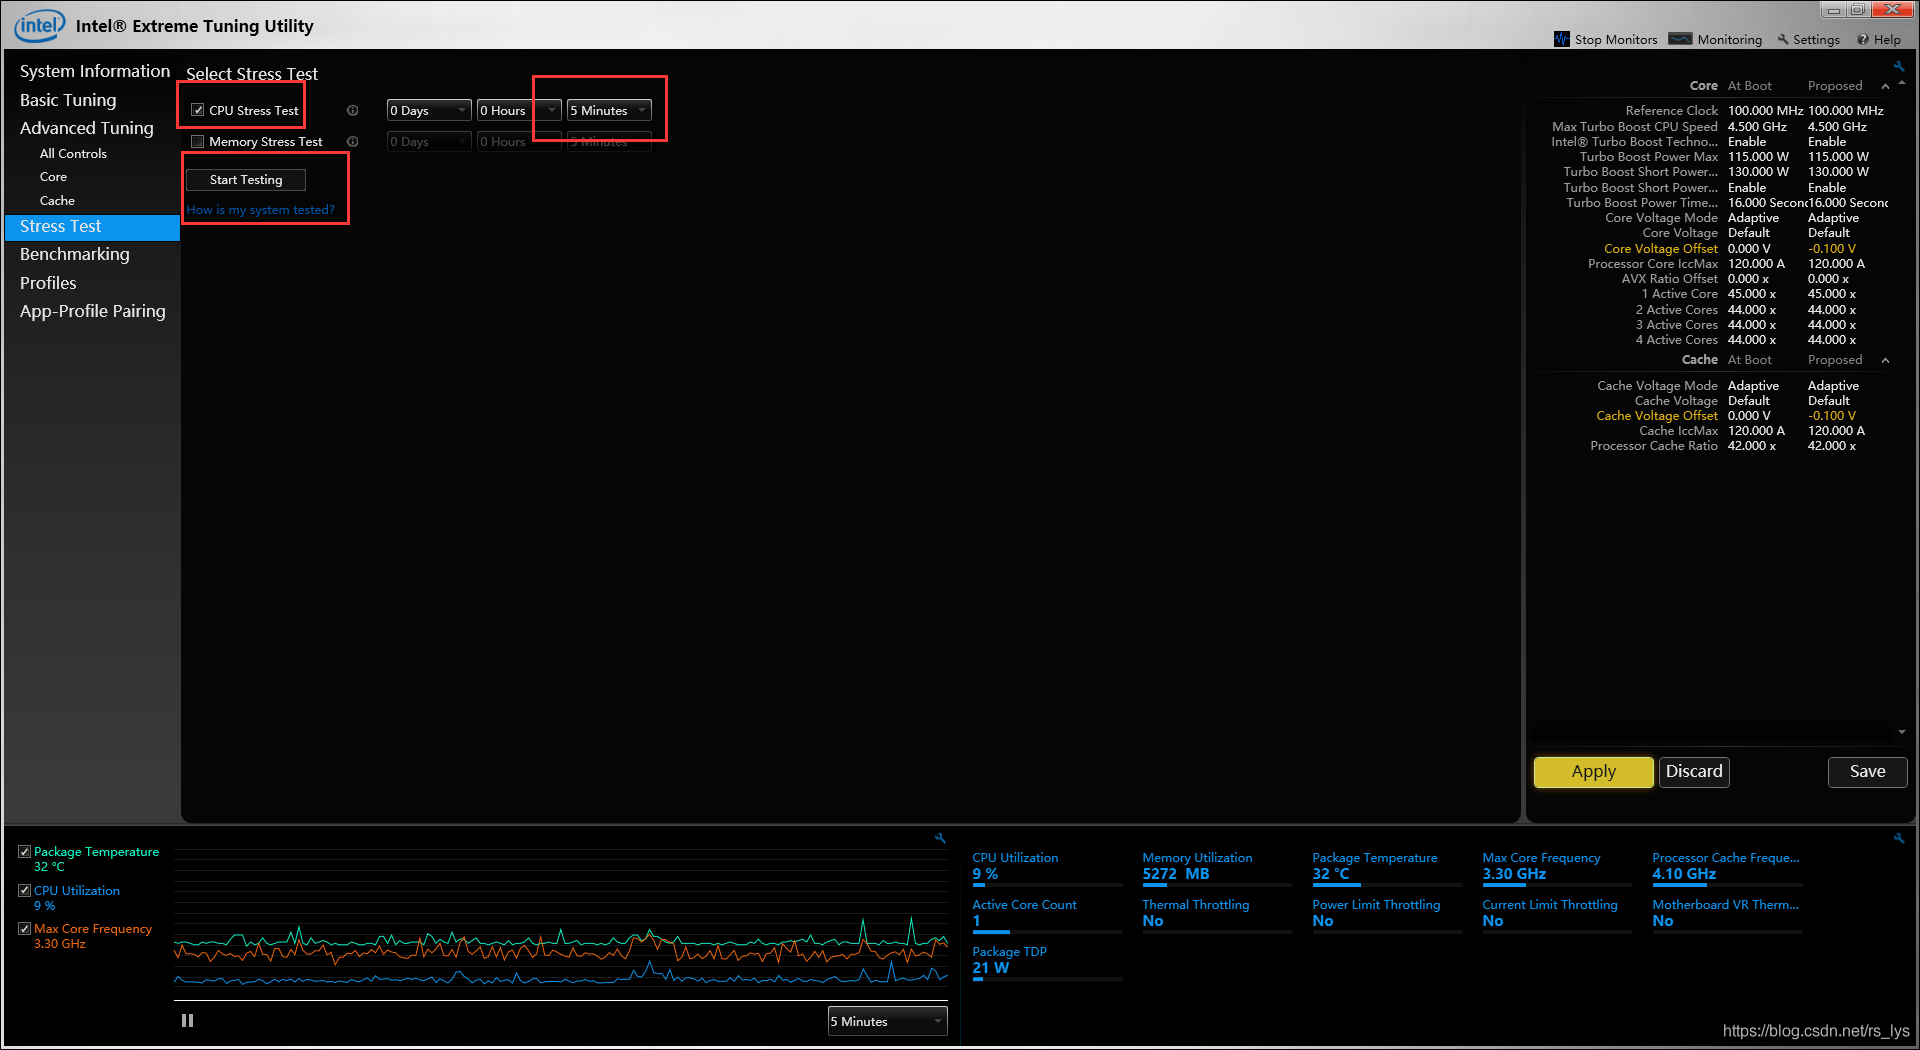The width and height of the screenshot is (1920, 1050).
Task: Collapse the Cache section in the settings panel
Action: coord(1885,360)
